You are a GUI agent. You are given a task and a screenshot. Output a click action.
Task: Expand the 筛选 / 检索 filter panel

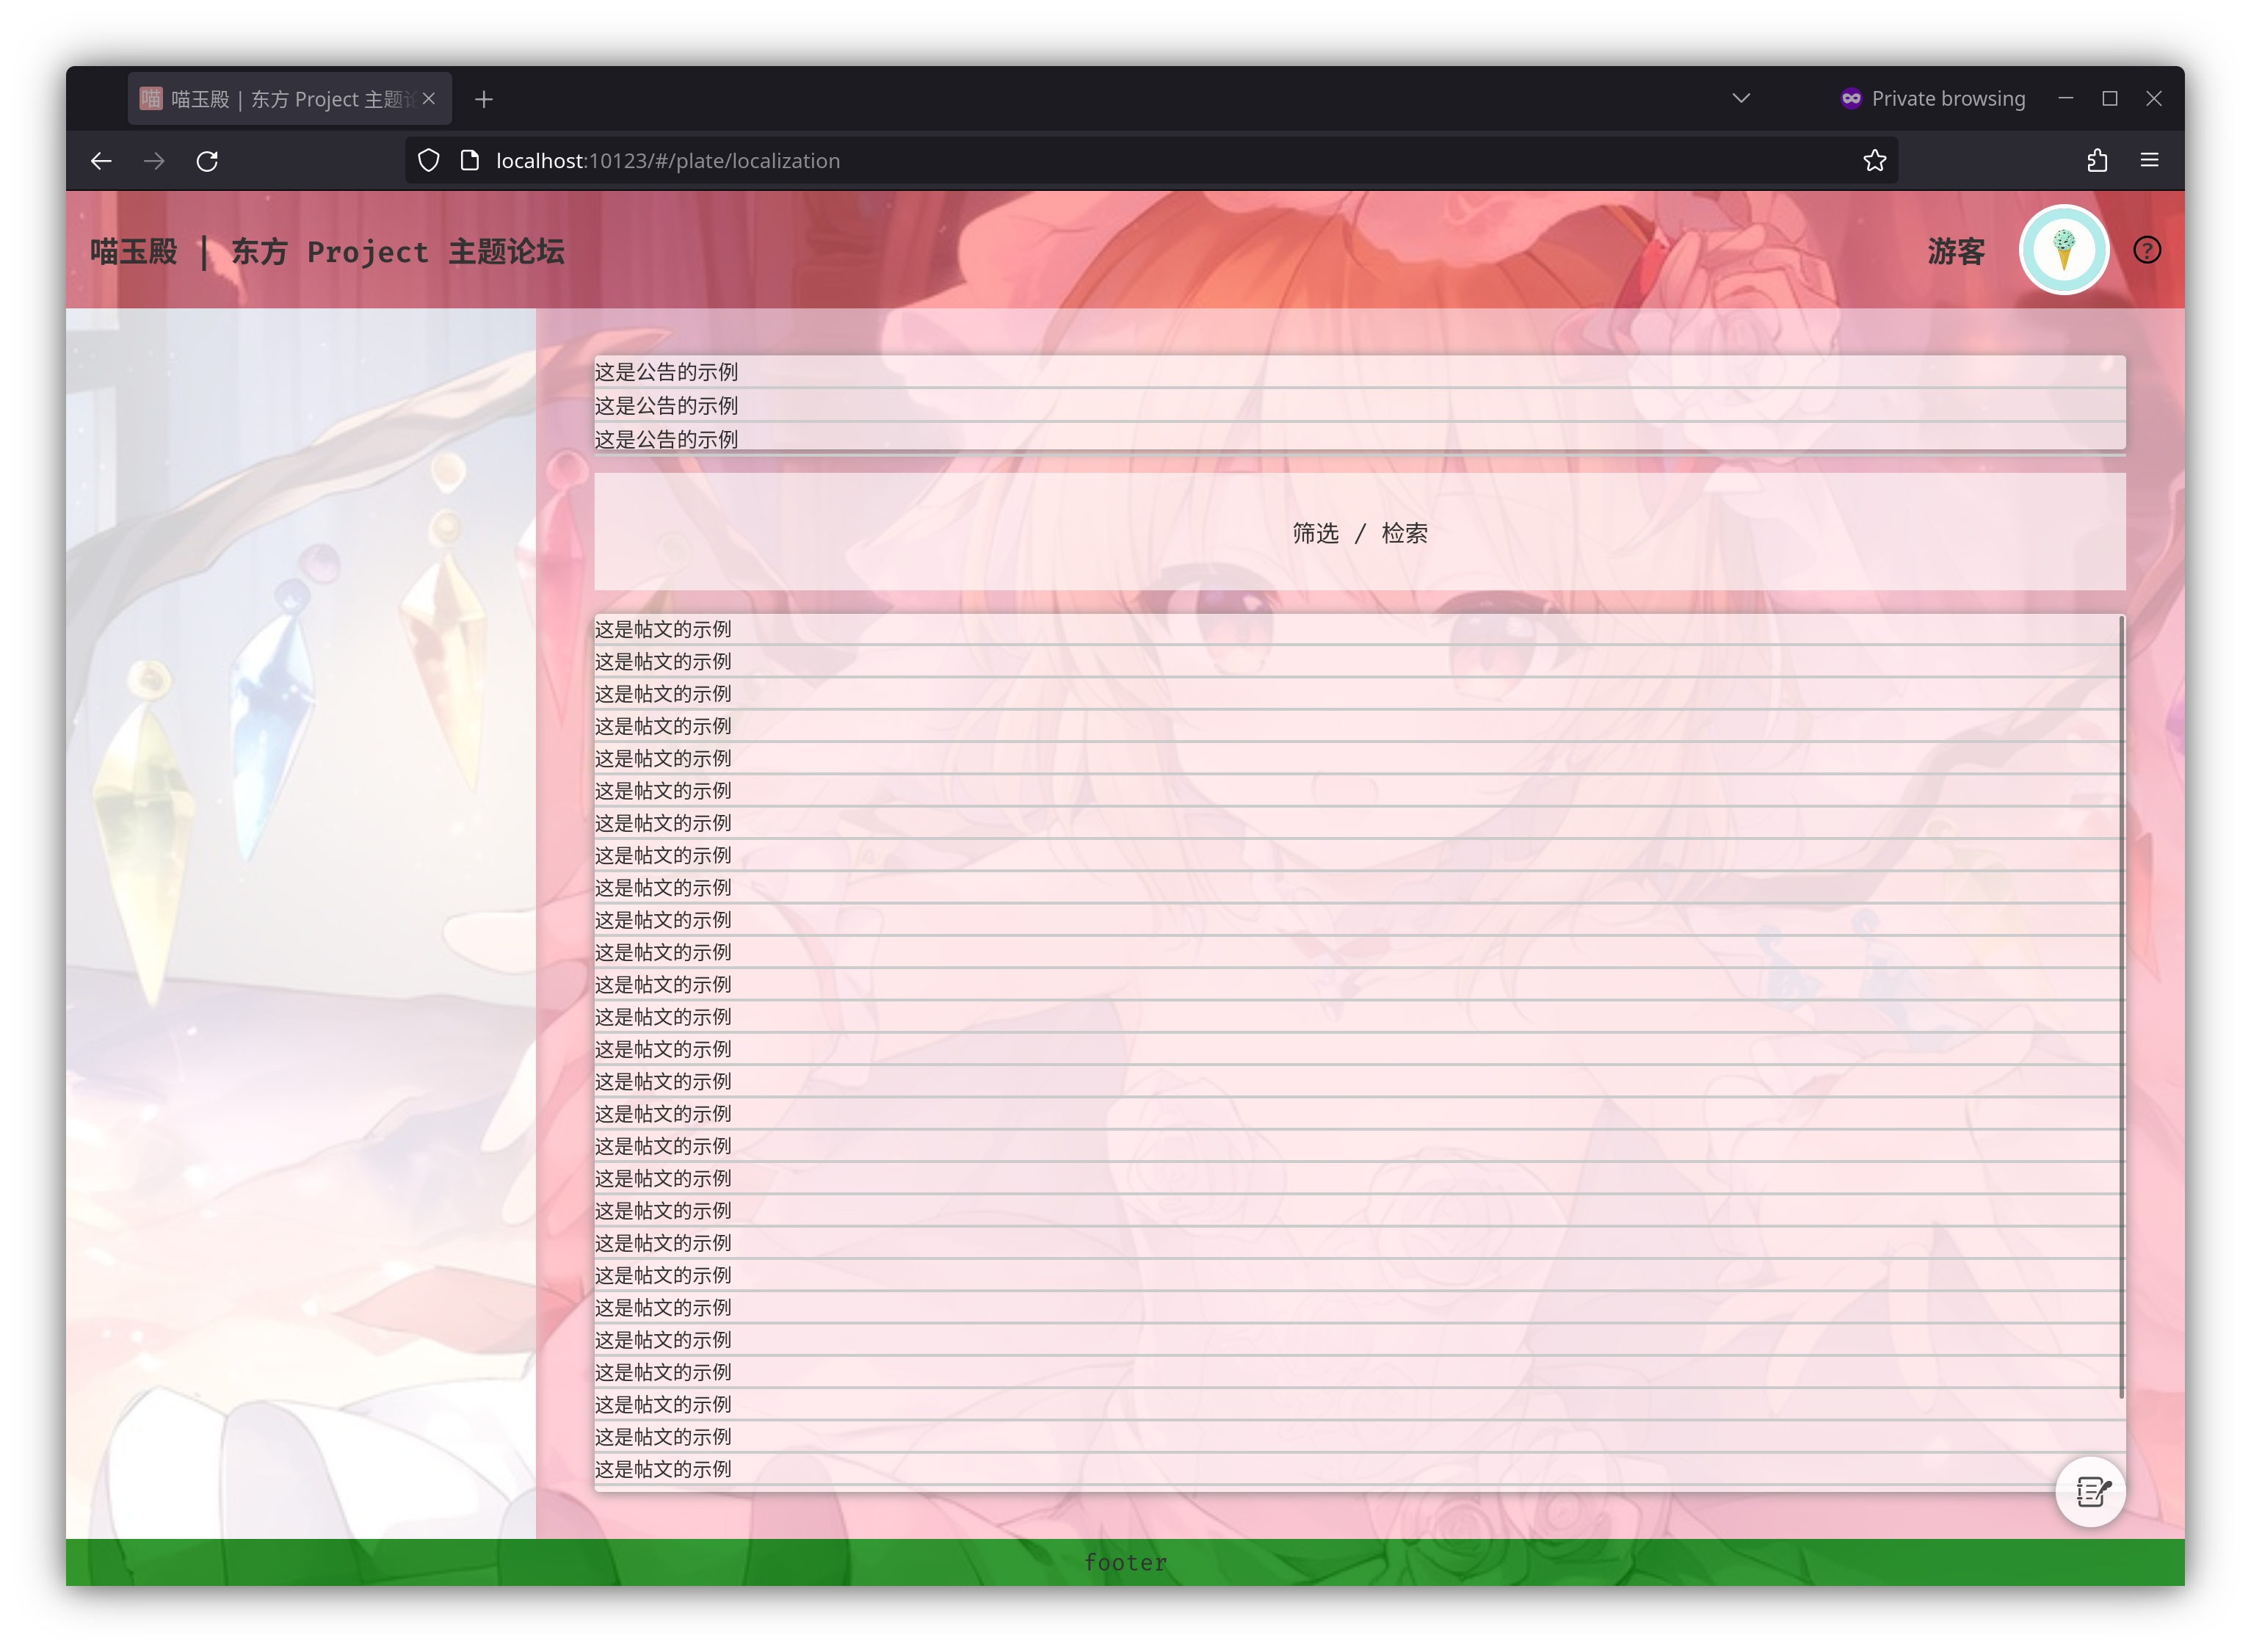[1359, 533]
